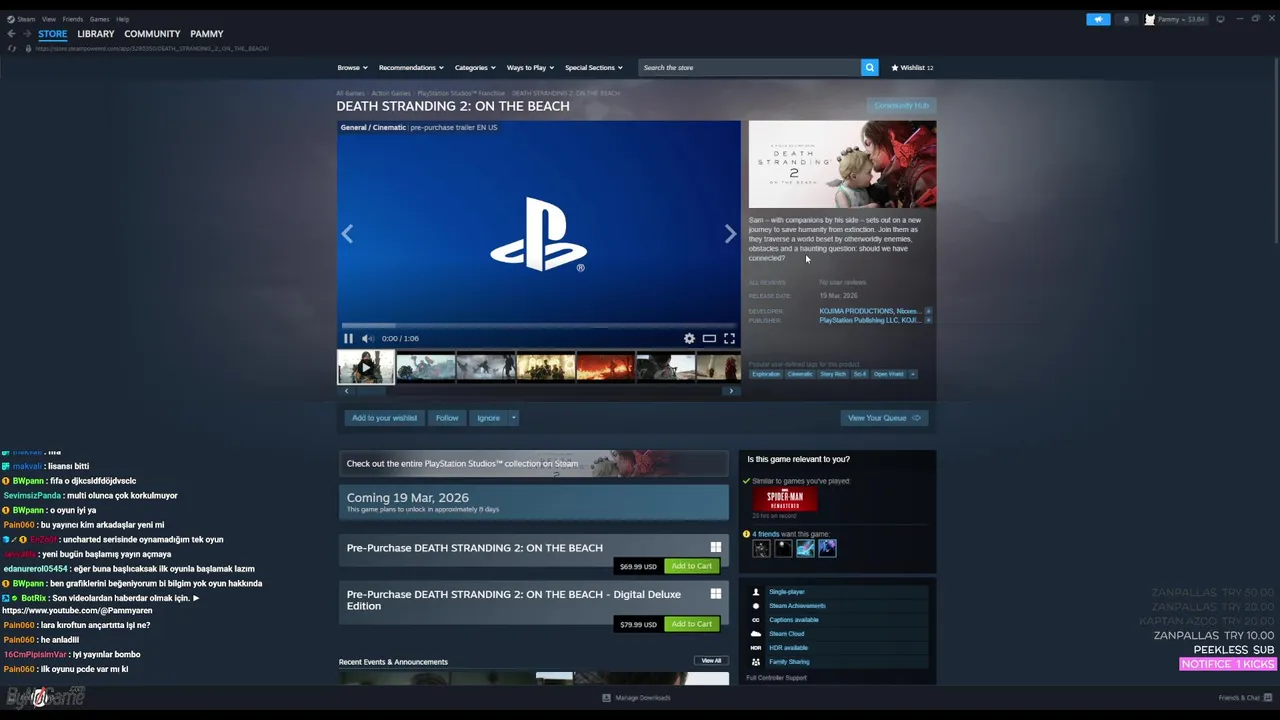This screenshot has width=1280, height=720.
Task: Open the Games menu
Action: click(x=100, y=19)
